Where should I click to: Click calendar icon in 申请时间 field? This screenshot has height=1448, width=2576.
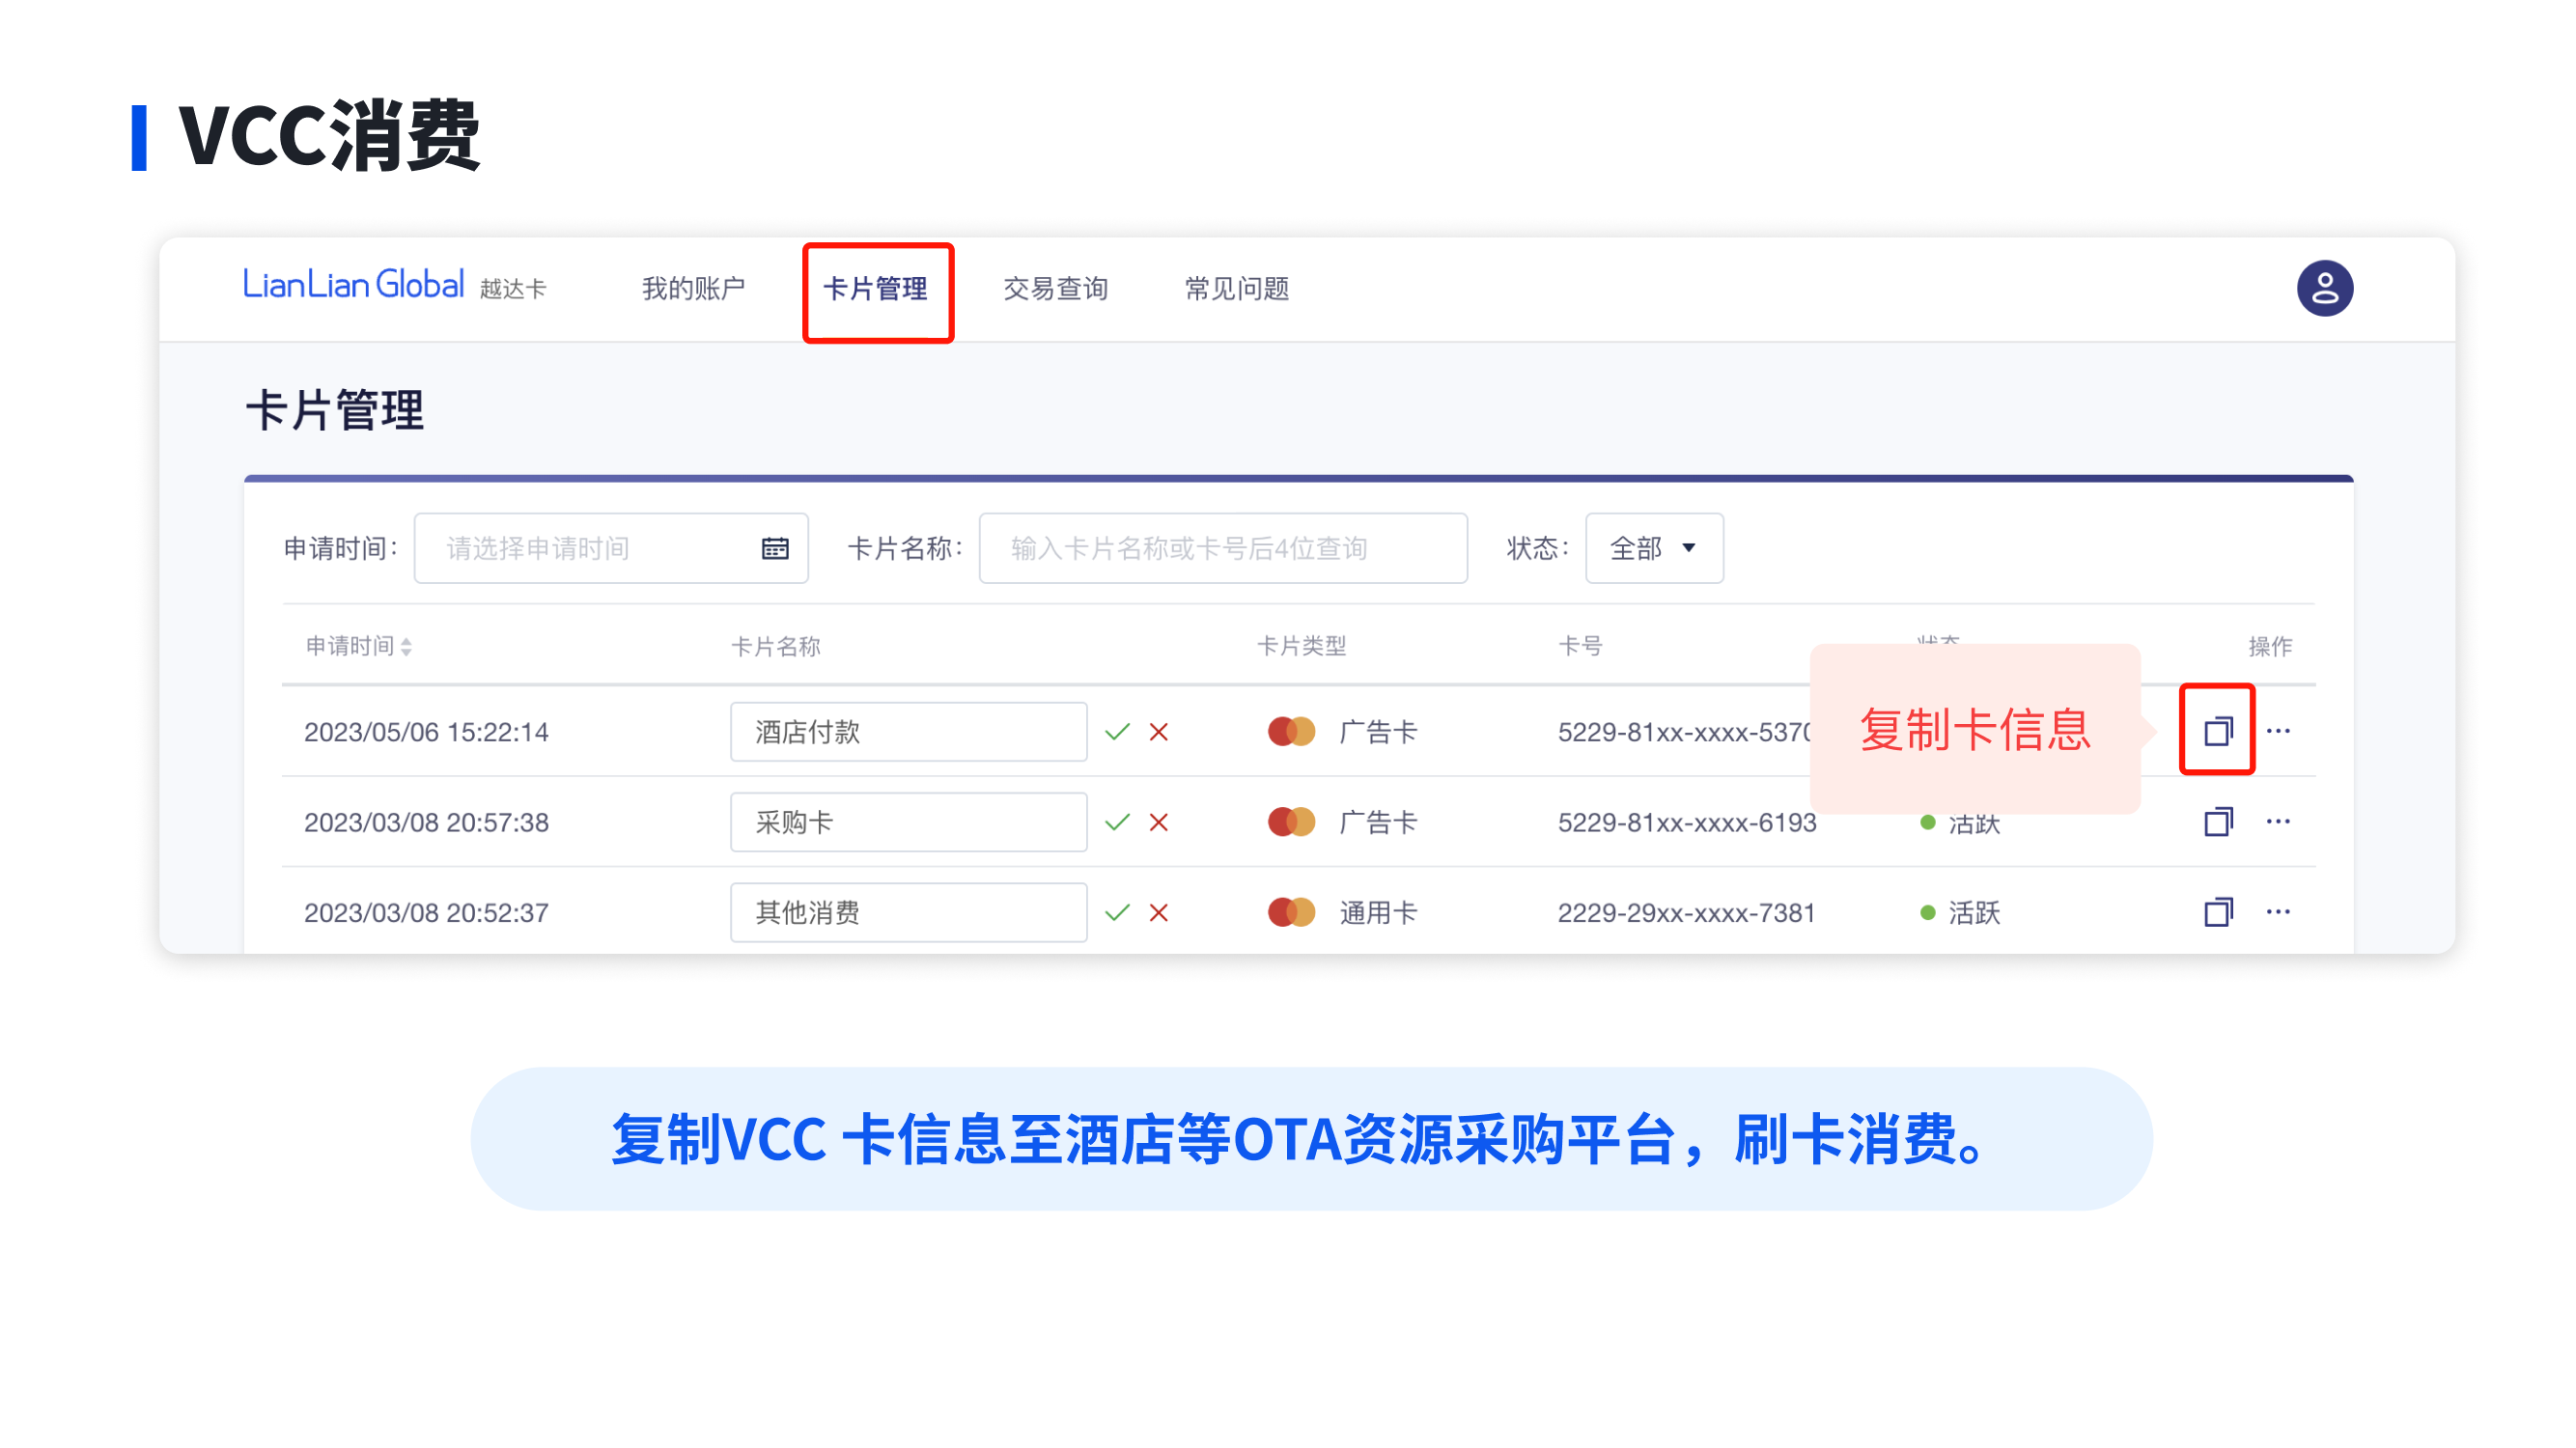click(x=775, y=548)
